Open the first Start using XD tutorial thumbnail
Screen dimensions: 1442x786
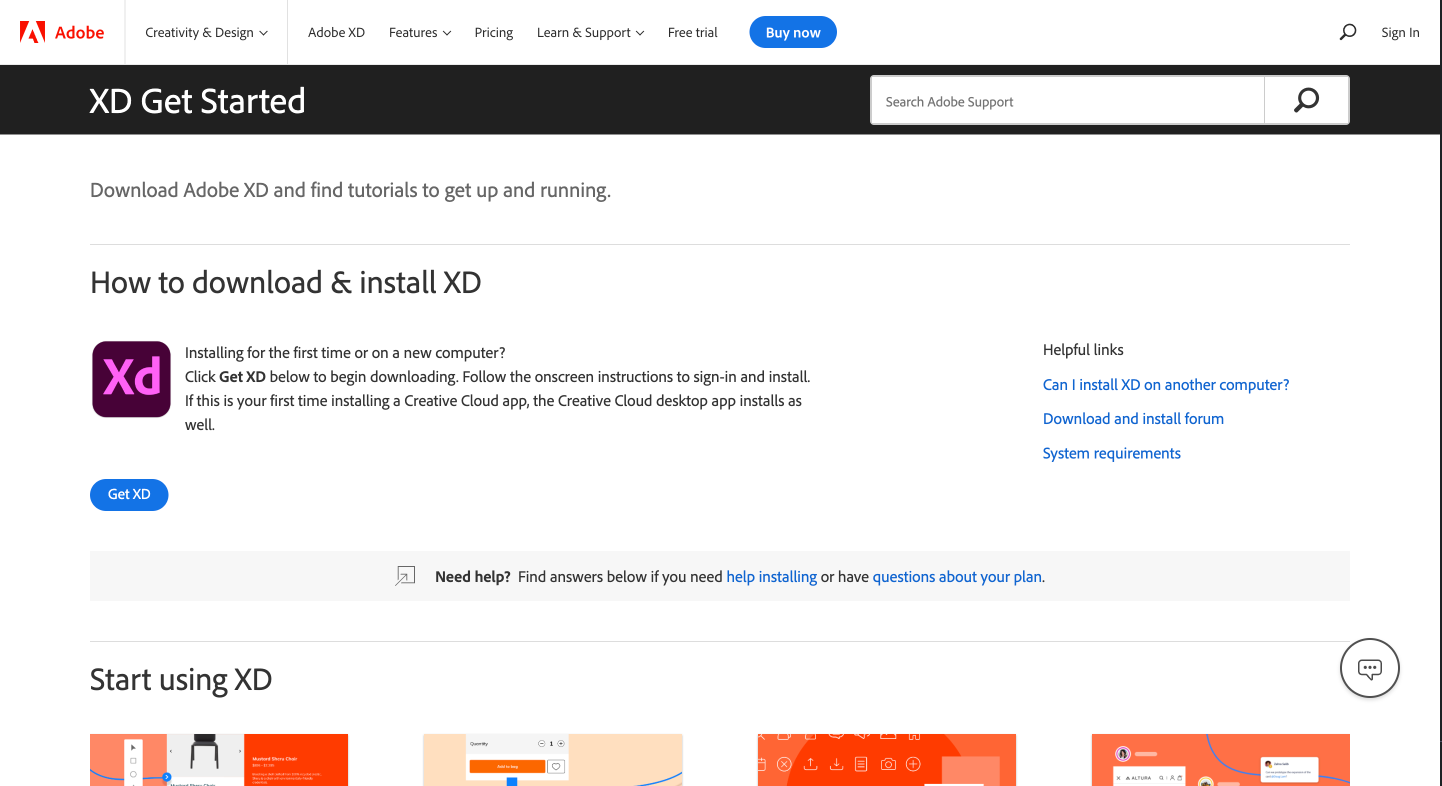218,760
